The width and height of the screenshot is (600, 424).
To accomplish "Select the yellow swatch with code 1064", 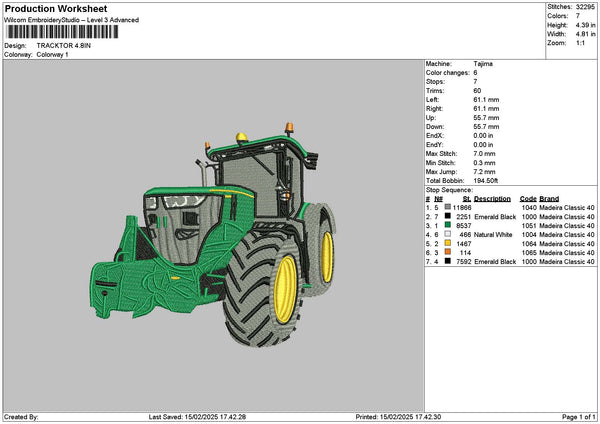I will (445, 243).
